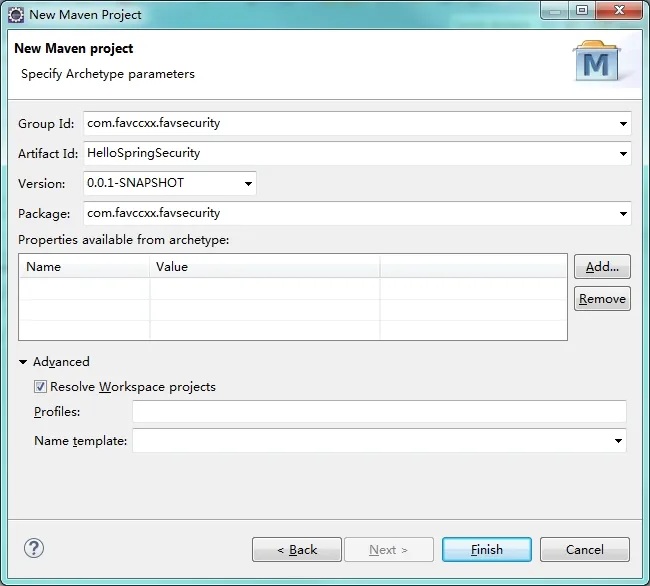650x586 pixels.
Task: Click the 'Properties available from archetype:' label
Action: coord(124,240)
